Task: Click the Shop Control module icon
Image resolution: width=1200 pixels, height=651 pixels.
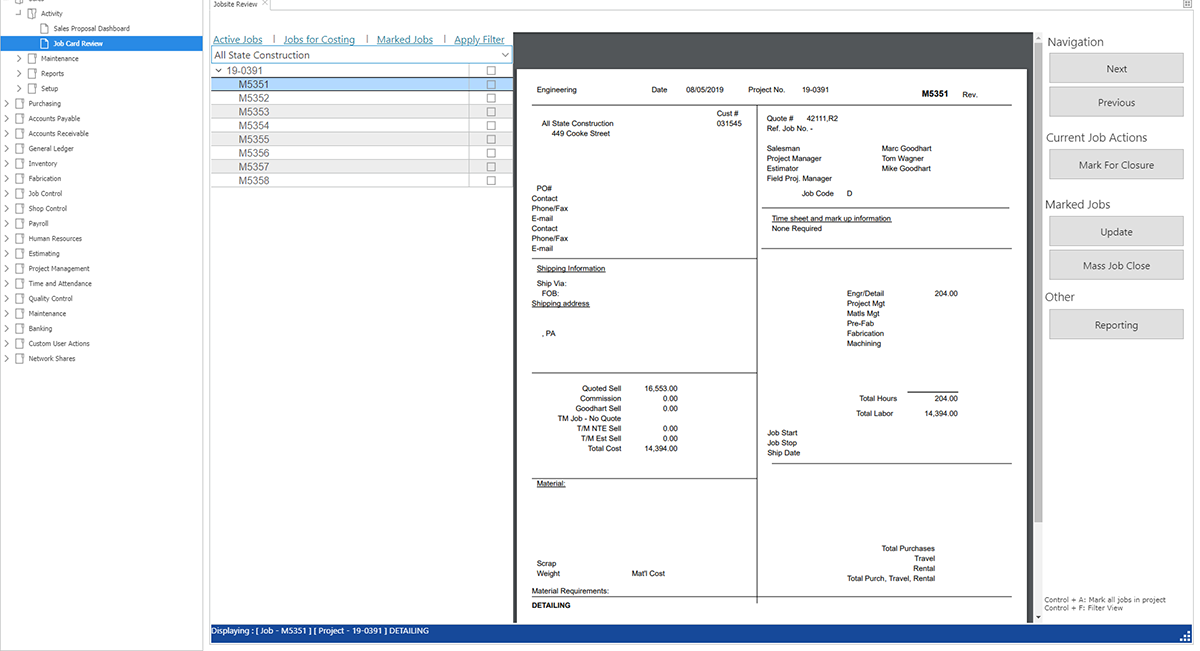Action: [x=20, y=209]
